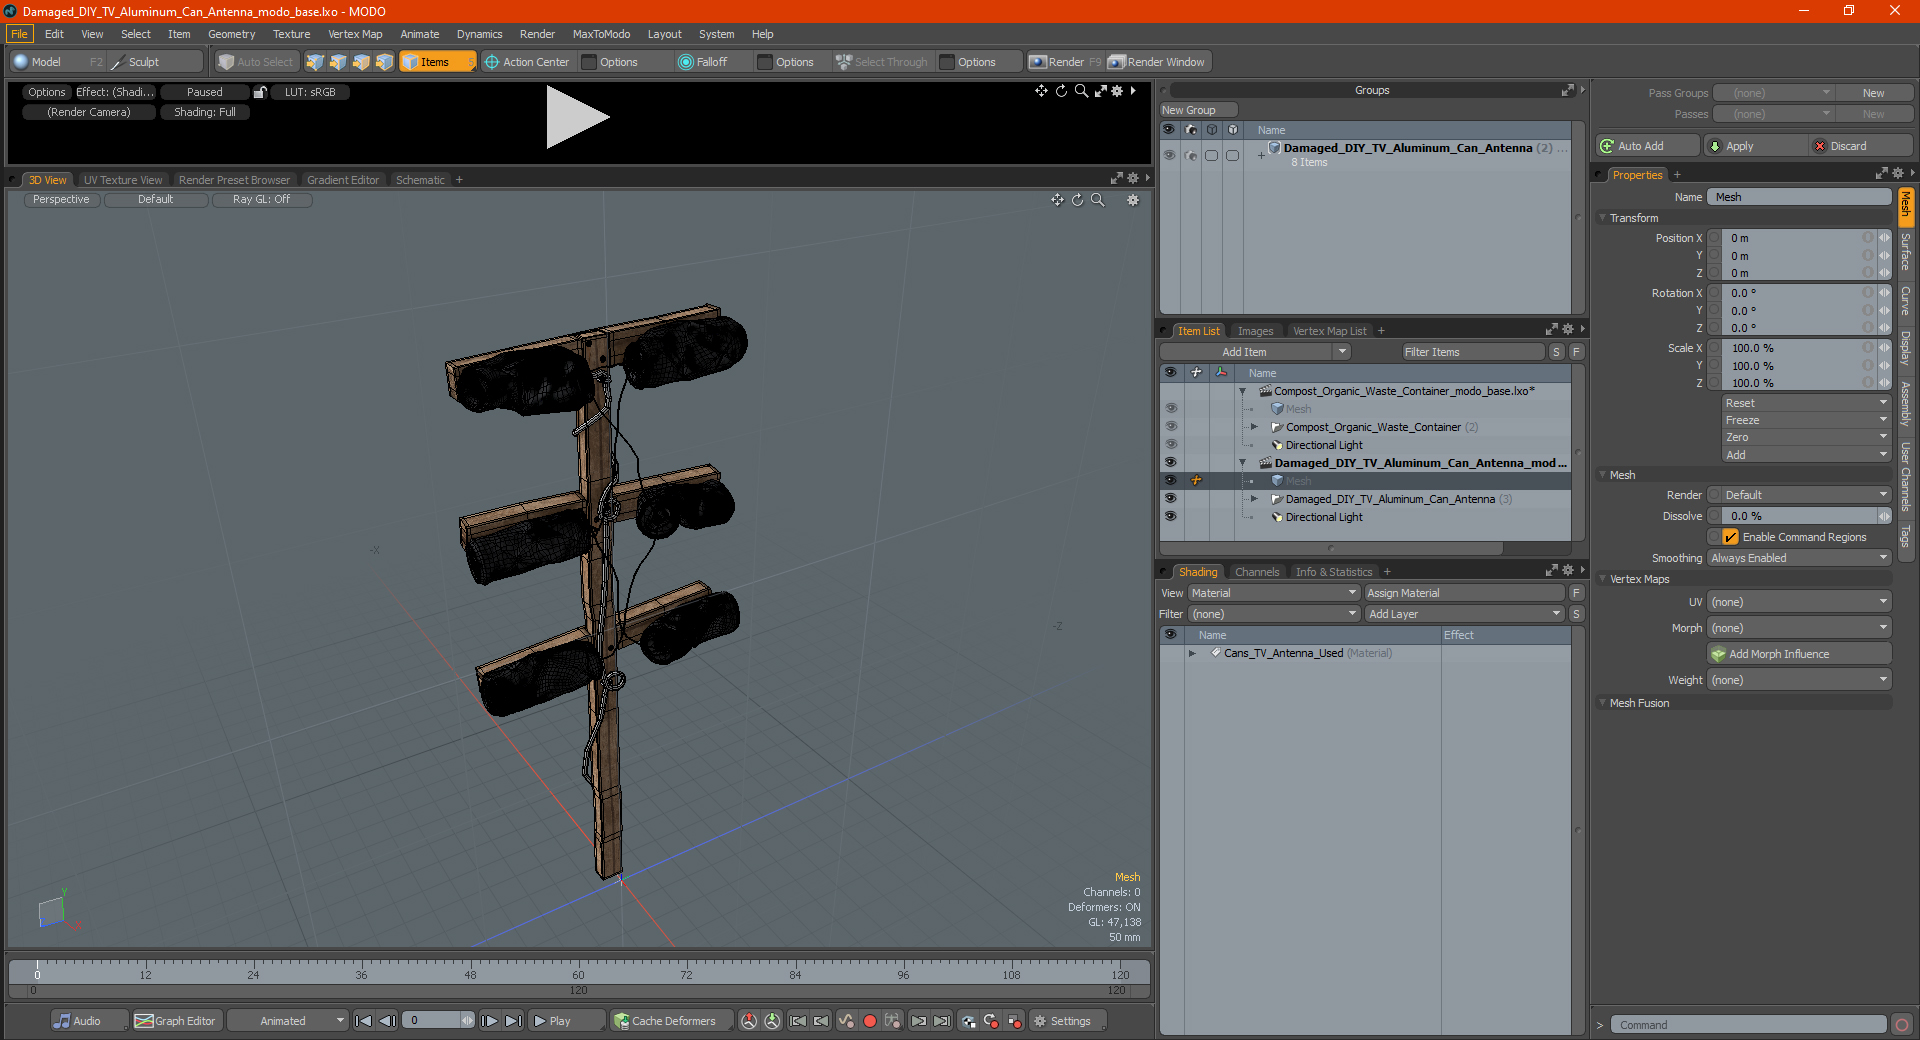Toggle visibility of selected Mesh item
The height and width of the screenshot is (1040, 1920).
(1170, 481)
